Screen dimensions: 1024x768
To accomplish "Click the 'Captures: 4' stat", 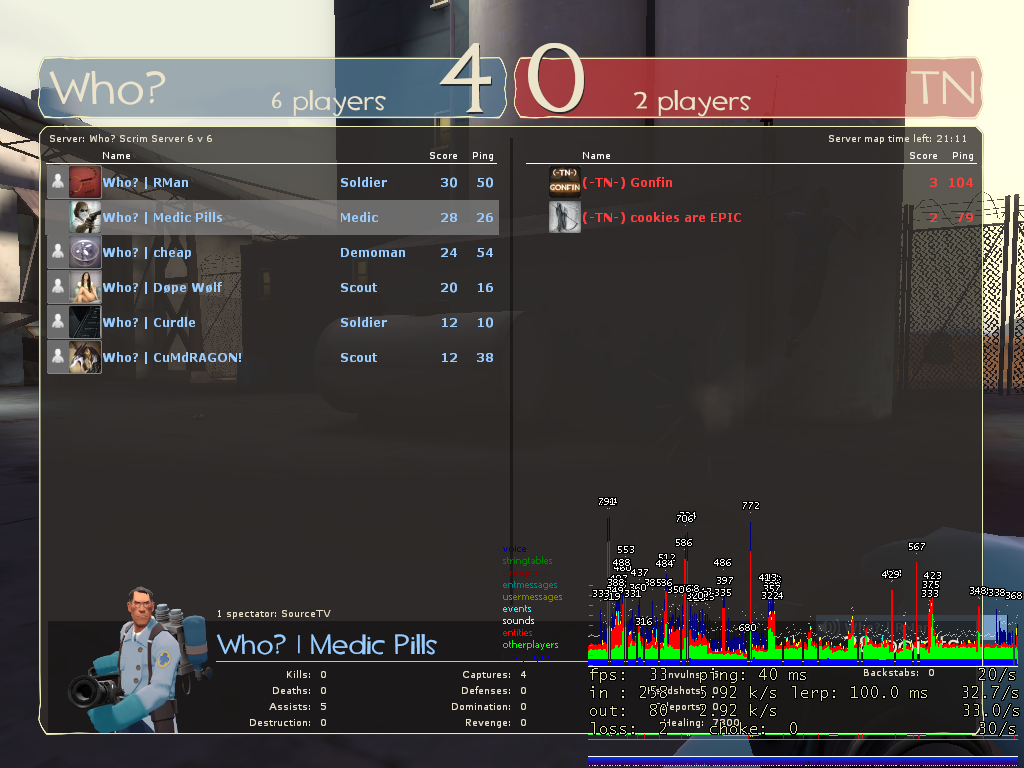I will (x=494, y=675).
